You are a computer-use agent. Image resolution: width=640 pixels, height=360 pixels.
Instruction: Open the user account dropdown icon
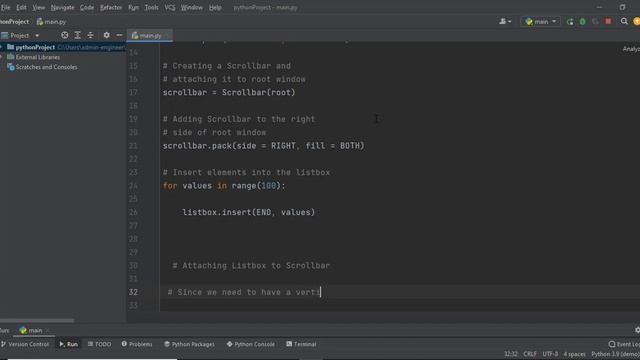[x=505, y=21]
